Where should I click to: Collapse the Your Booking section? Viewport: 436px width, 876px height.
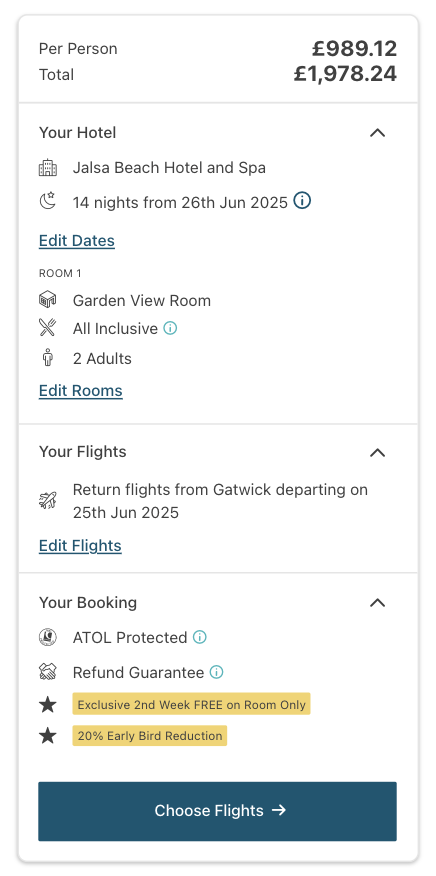point(378,603)
